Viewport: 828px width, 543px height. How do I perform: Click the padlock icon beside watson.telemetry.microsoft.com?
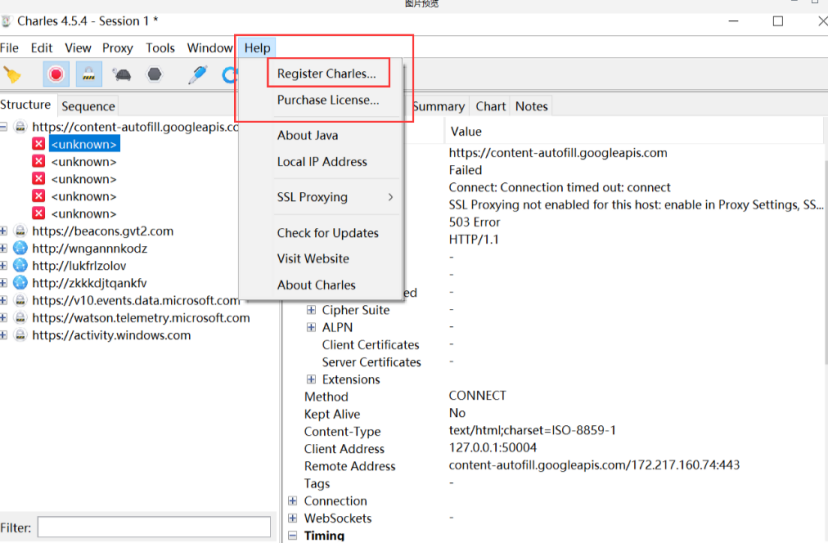(x=20, y=317)
